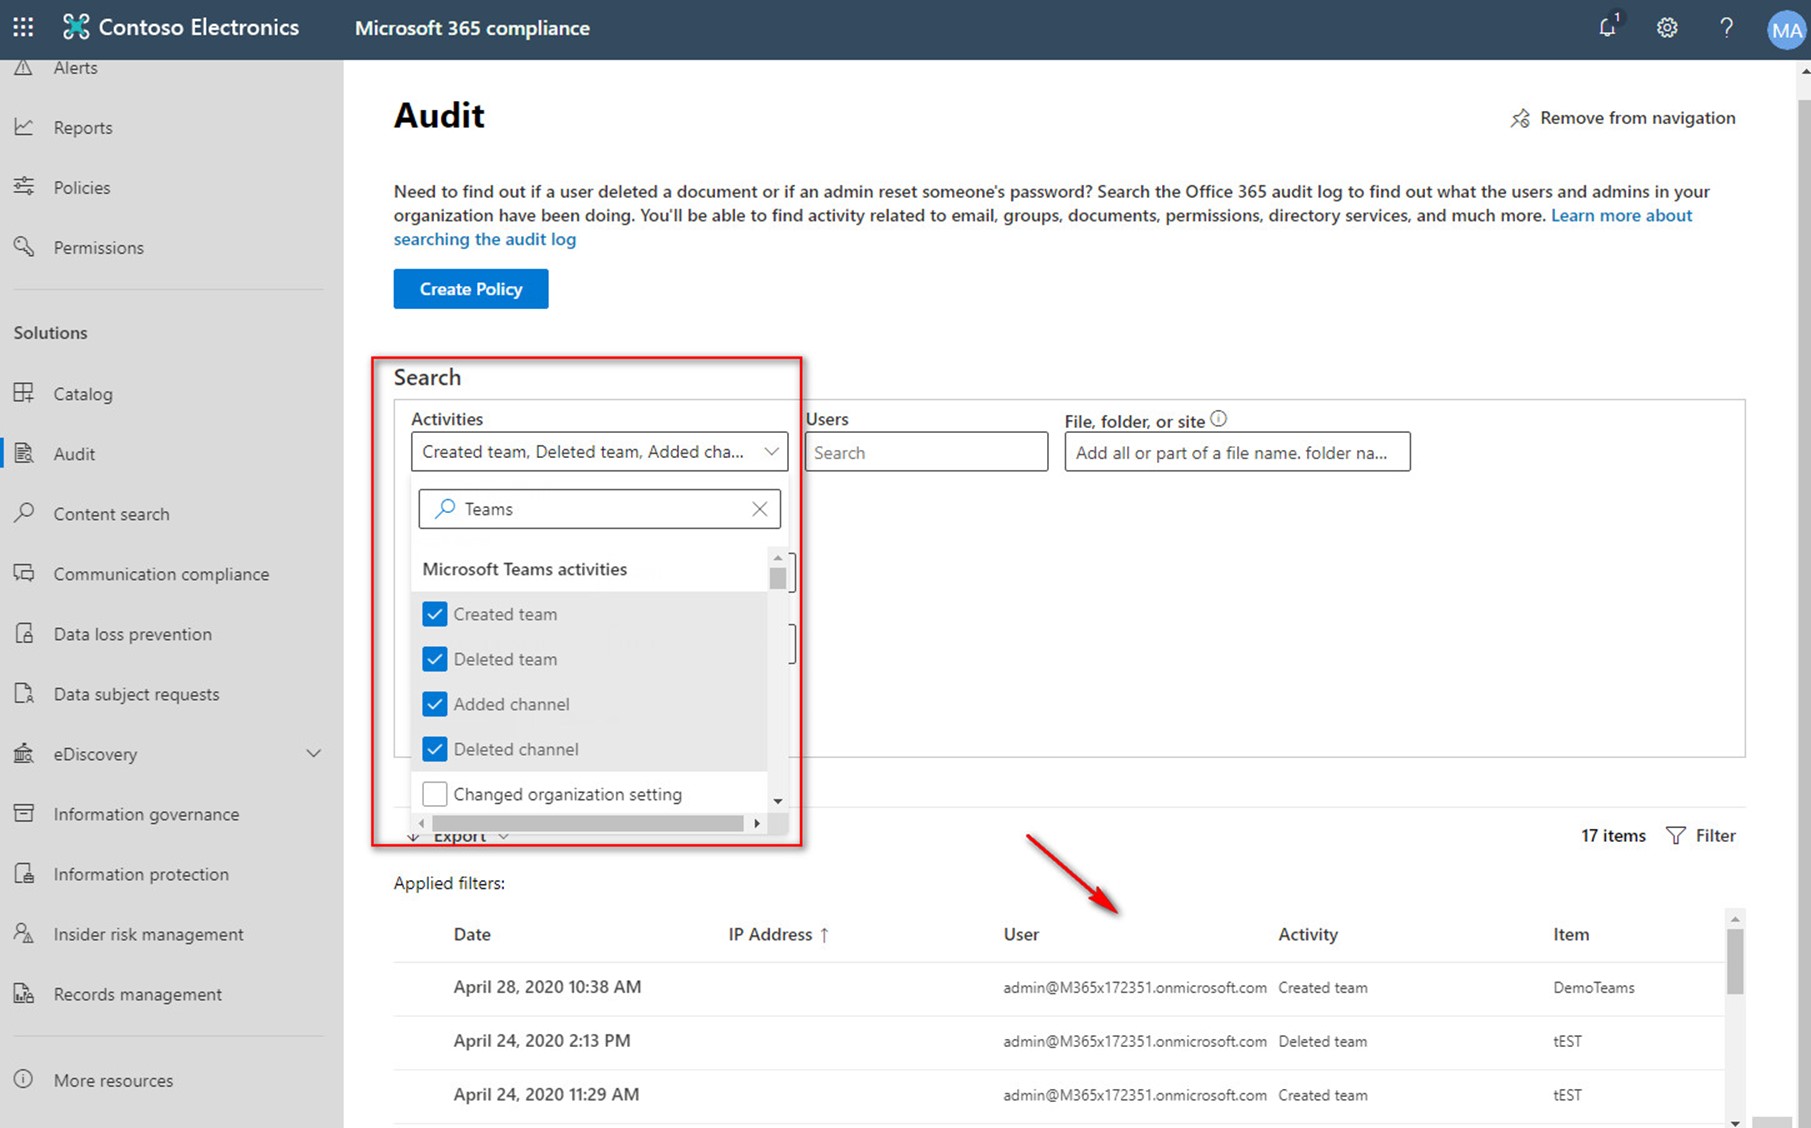
Task: Select the April 24, 2020 2:13 PM row
Action: point(1060,1042)
